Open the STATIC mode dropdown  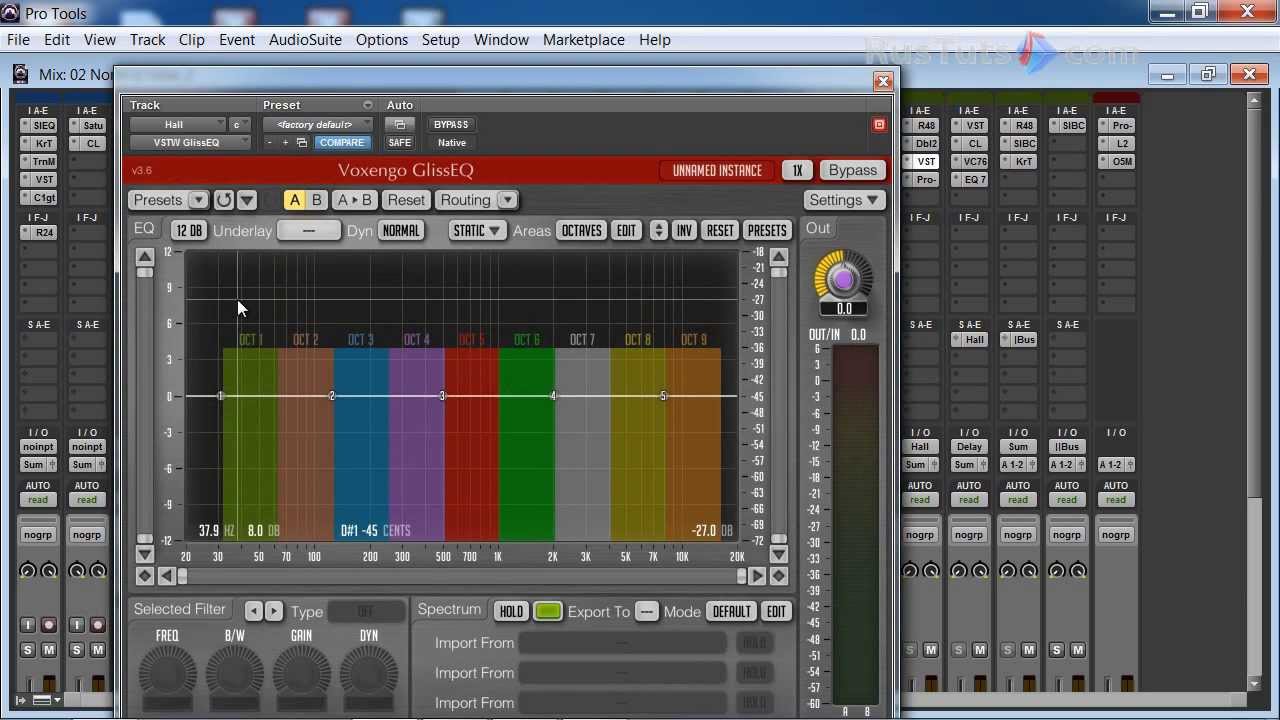click(477, 230)
